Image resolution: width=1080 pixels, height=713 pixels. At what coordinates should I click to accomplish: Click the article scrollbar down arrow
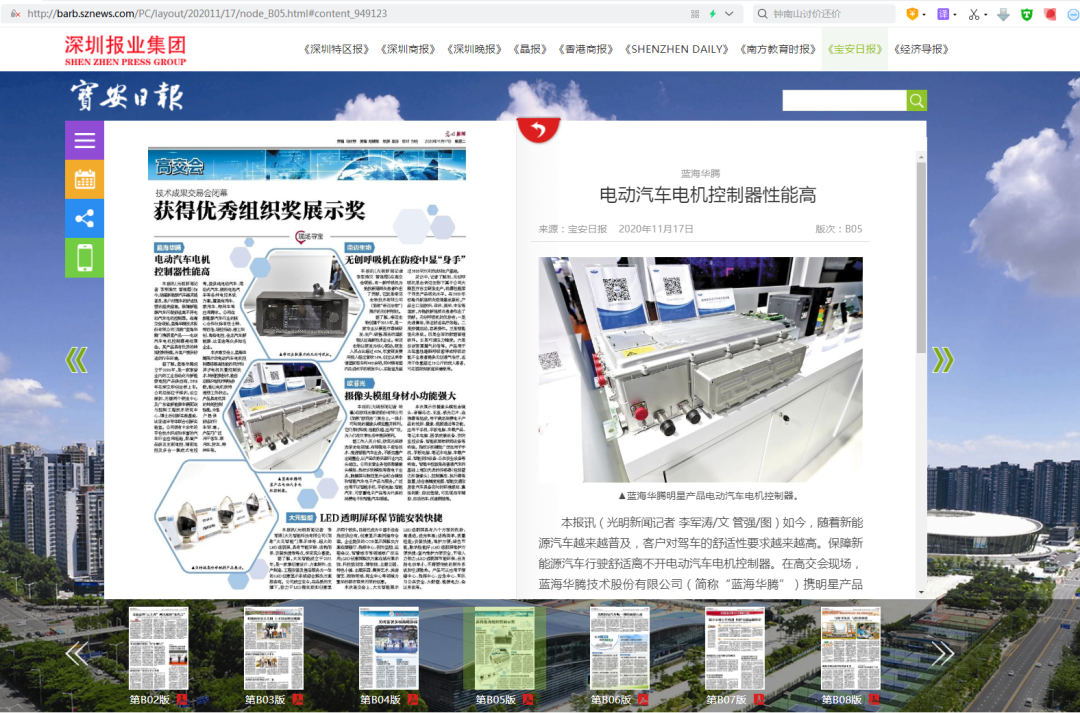[921, 591]
